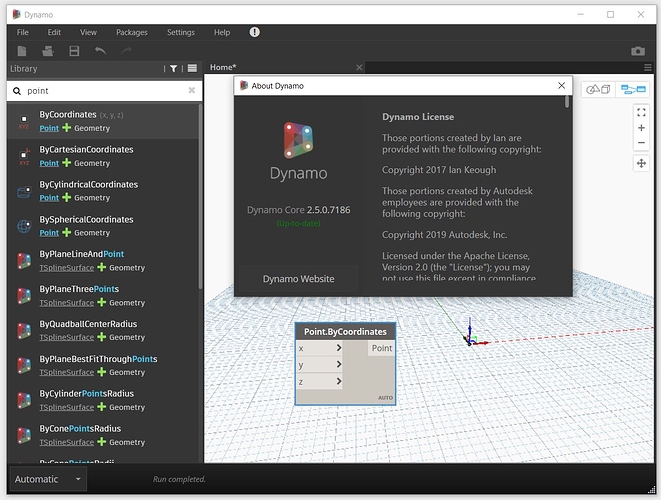Click the x input port arrow
The width and height of the screenshot is (661, 500).
[x=339, y=348]
